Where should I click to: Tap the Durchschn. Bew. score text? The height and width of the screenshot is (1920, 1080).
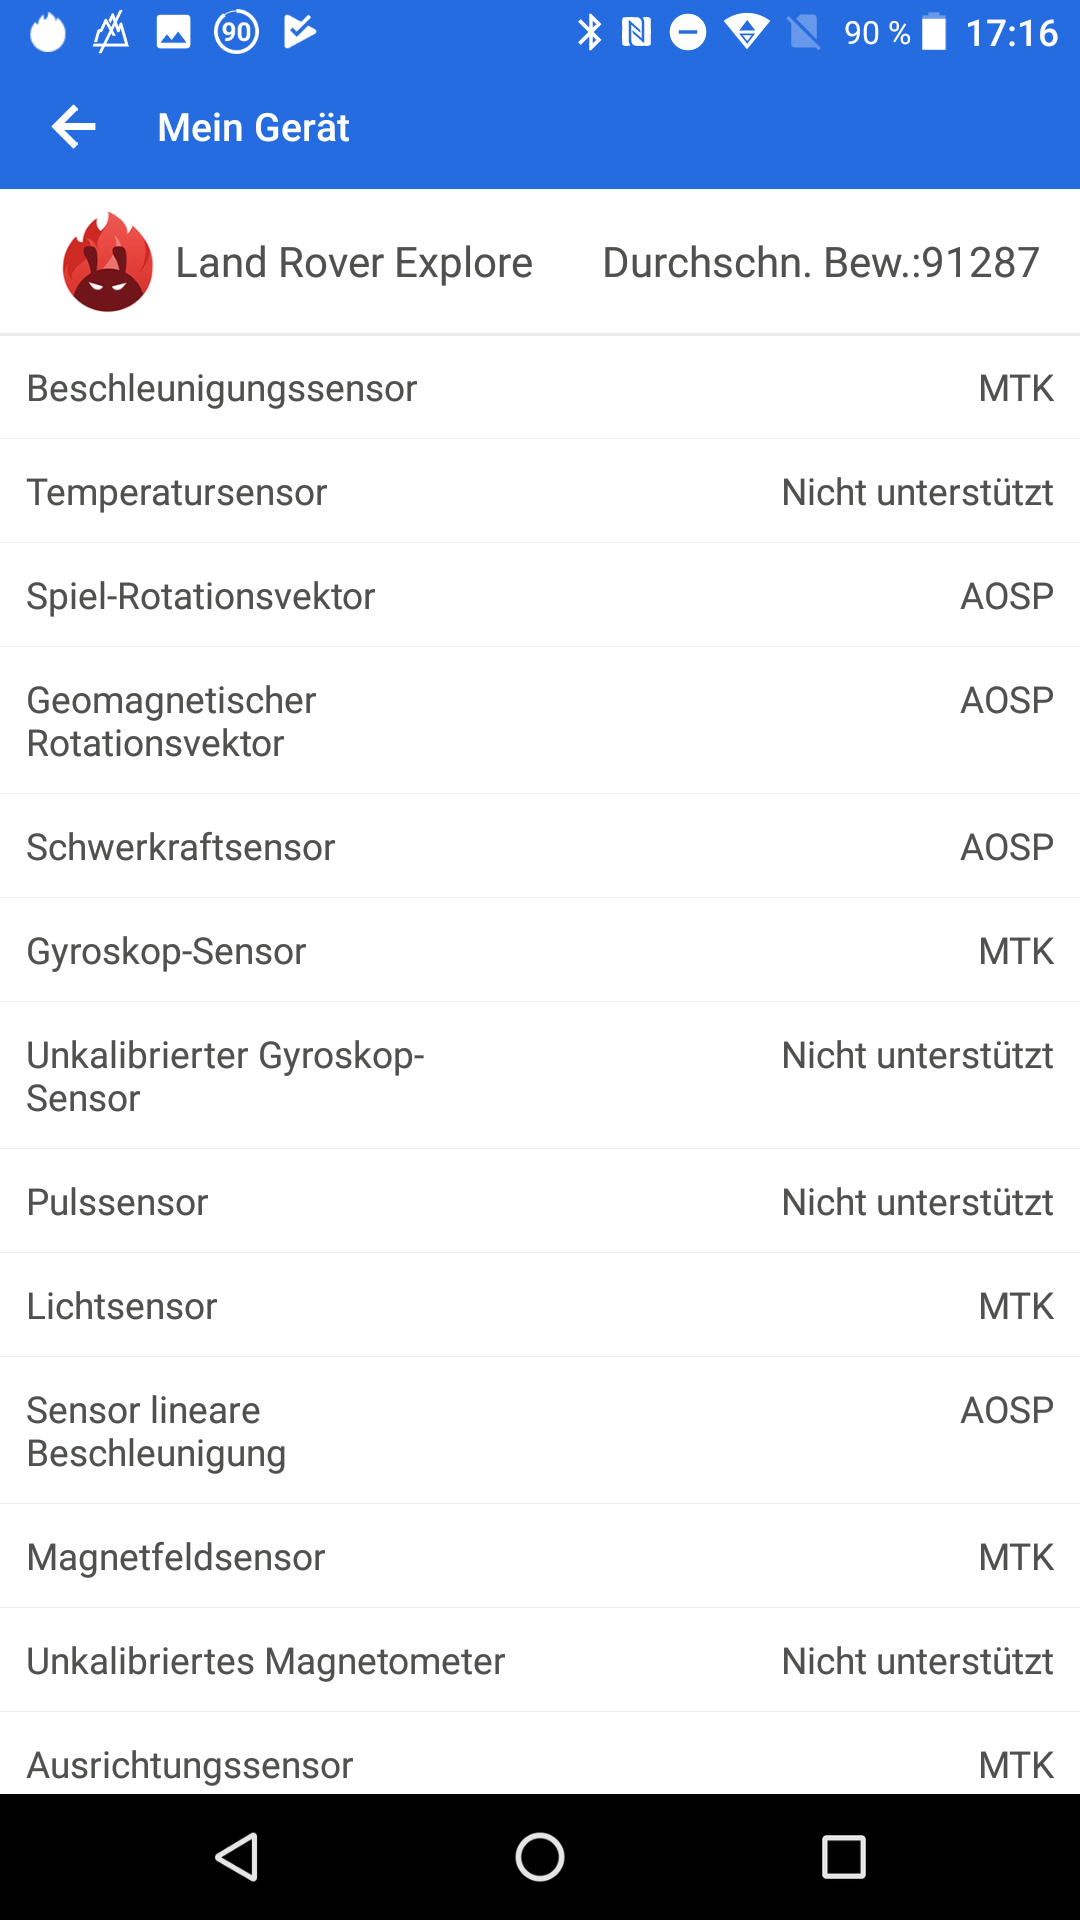click(x=820, y=263)
